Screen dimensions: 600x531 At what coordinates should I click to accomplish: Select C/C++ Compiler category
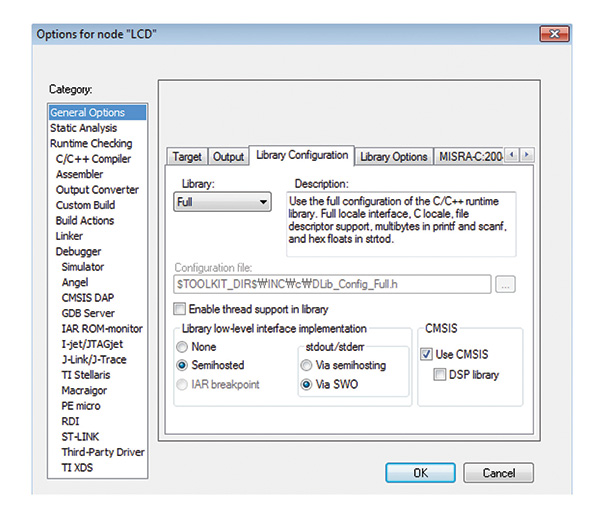[93, 159]
